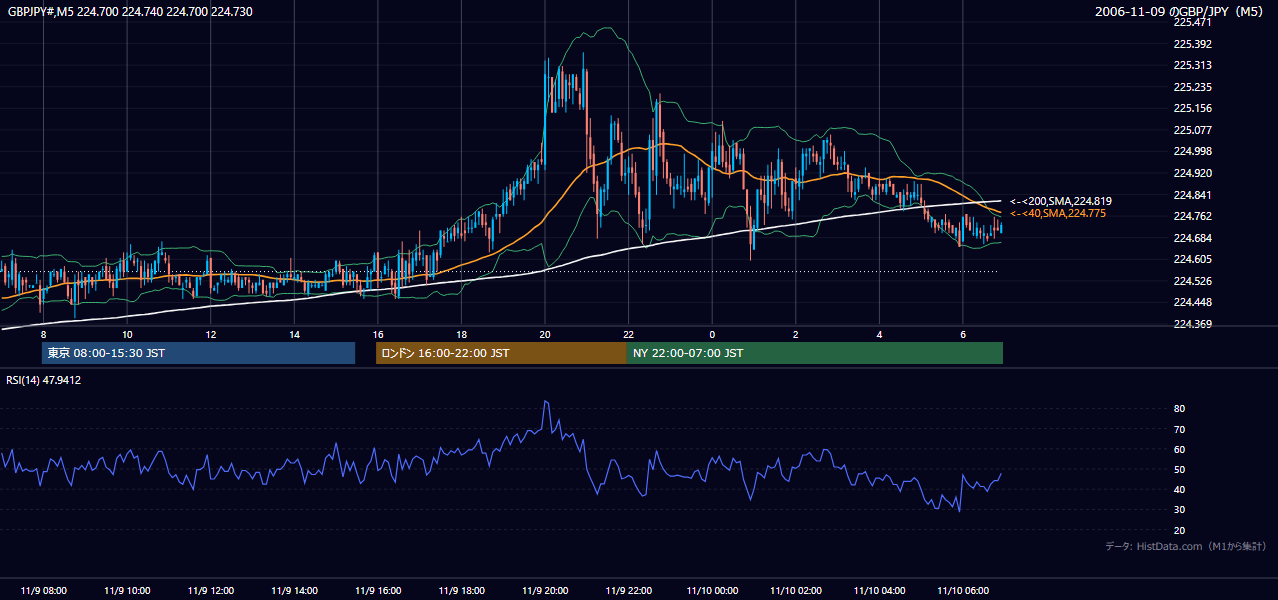Click the 225.471 price axis value
The width and height of the screenshot is (1278, 600).
tap(1192, 22)
